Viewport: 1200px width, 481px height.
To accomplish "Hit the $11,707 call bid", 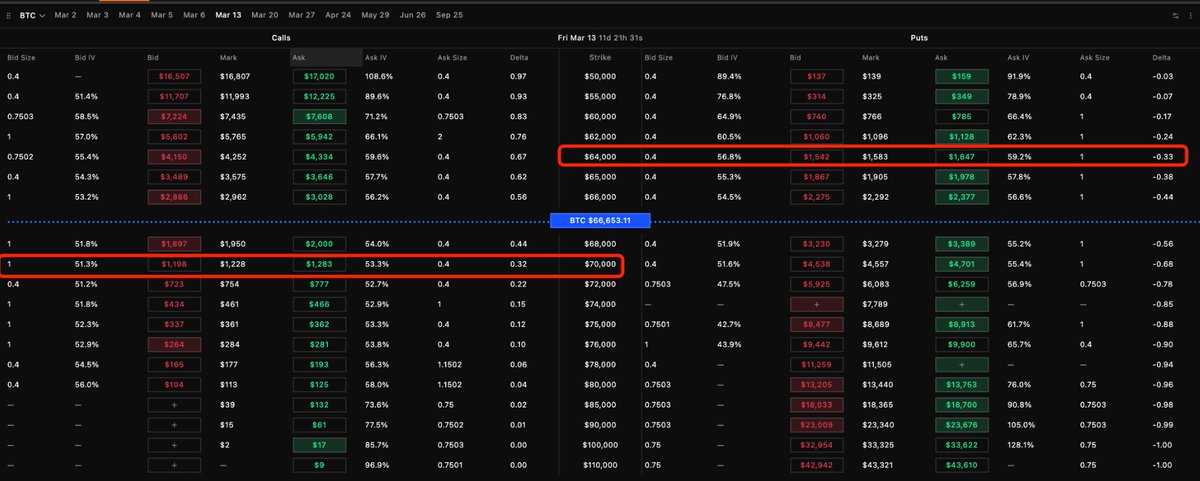I will coord(175,95).
